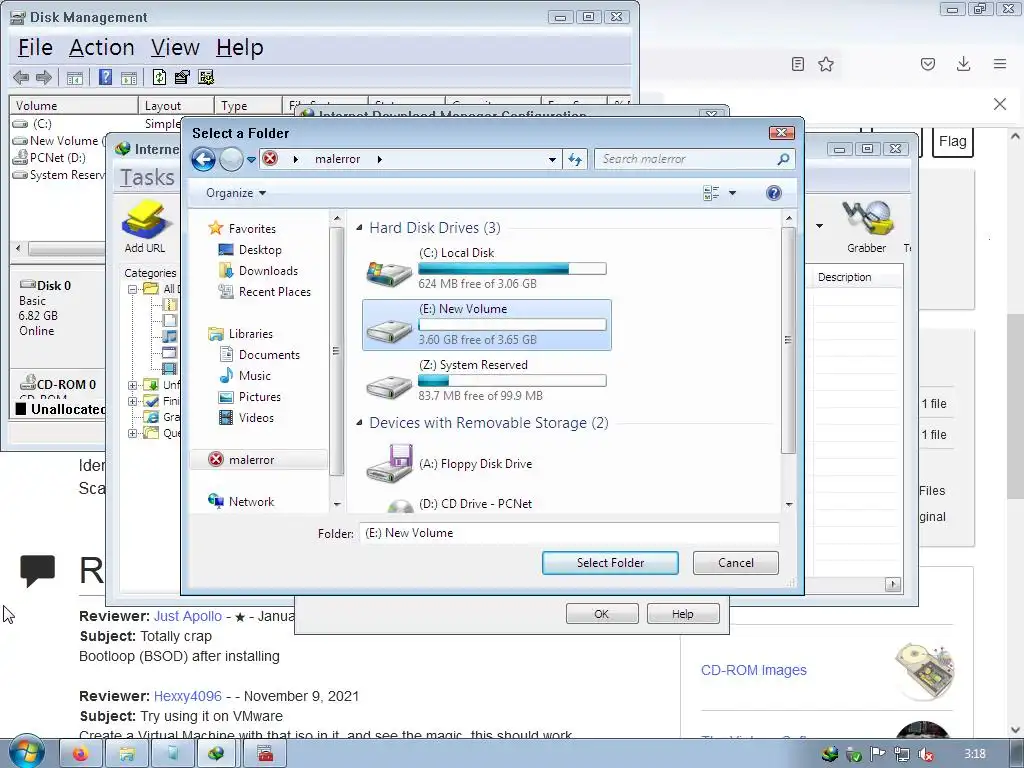The width and height of the screenshot is (1024, 768).
Task: Open the View menu in Disk Management
Action: [175, 48]
